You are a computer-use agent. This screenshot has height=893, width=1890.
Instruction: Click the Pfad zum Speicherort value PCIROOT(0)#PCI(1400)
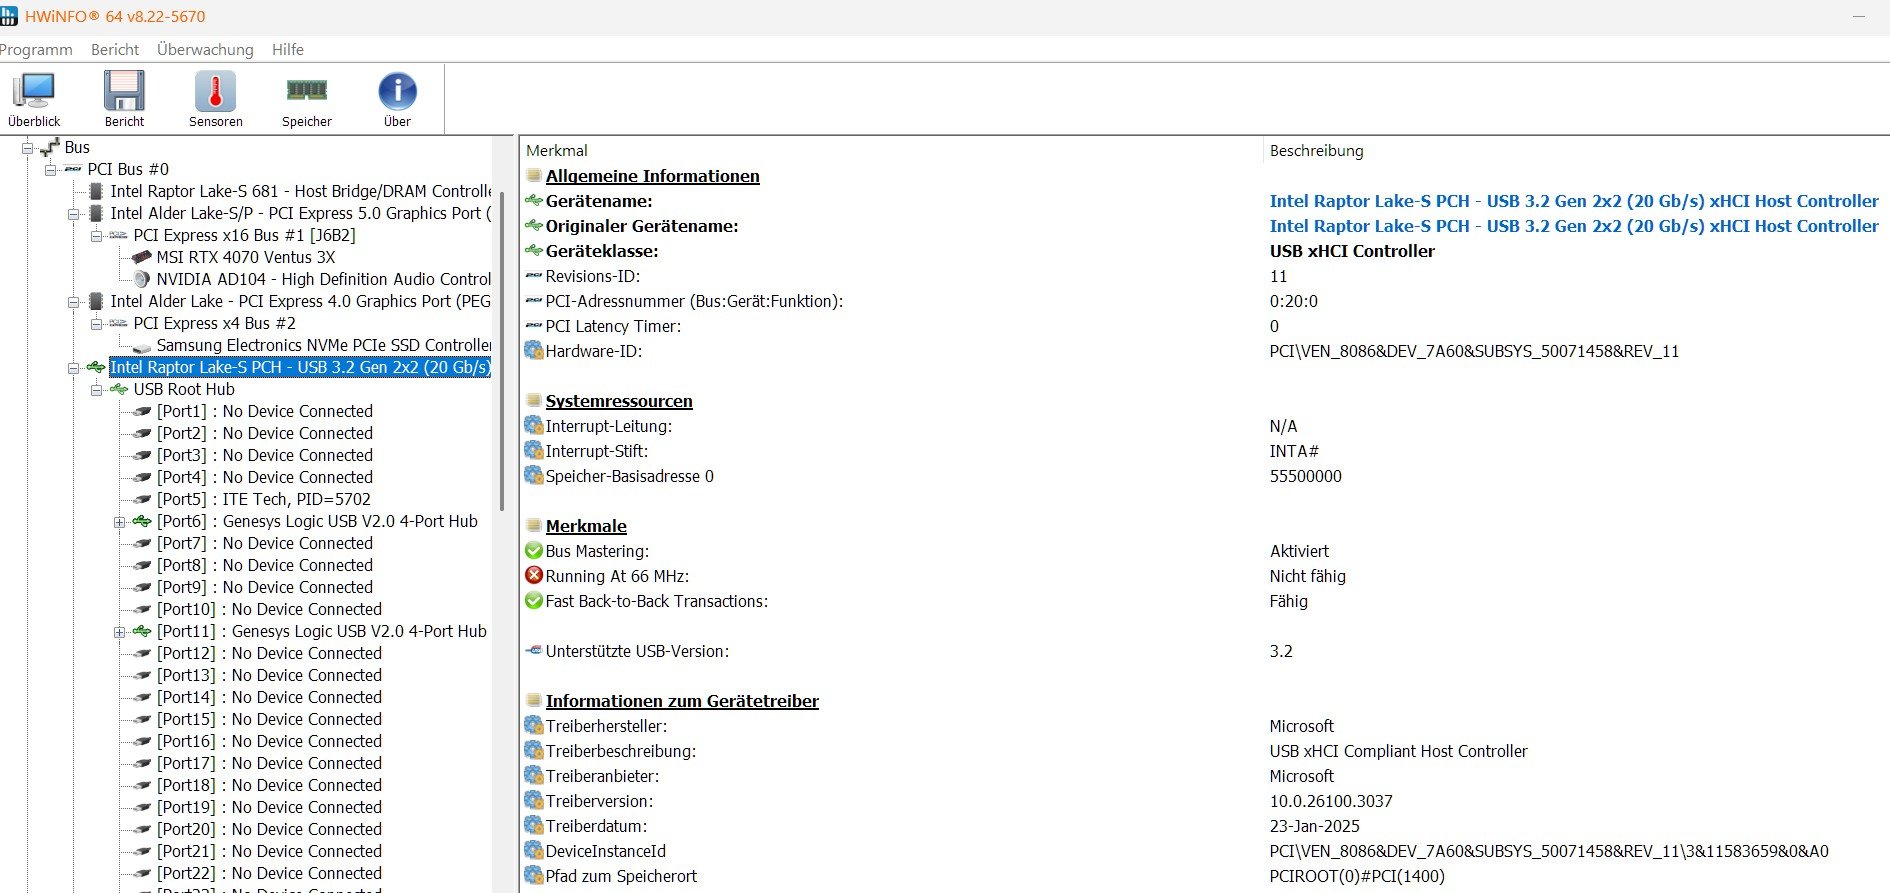(1357, 876)
